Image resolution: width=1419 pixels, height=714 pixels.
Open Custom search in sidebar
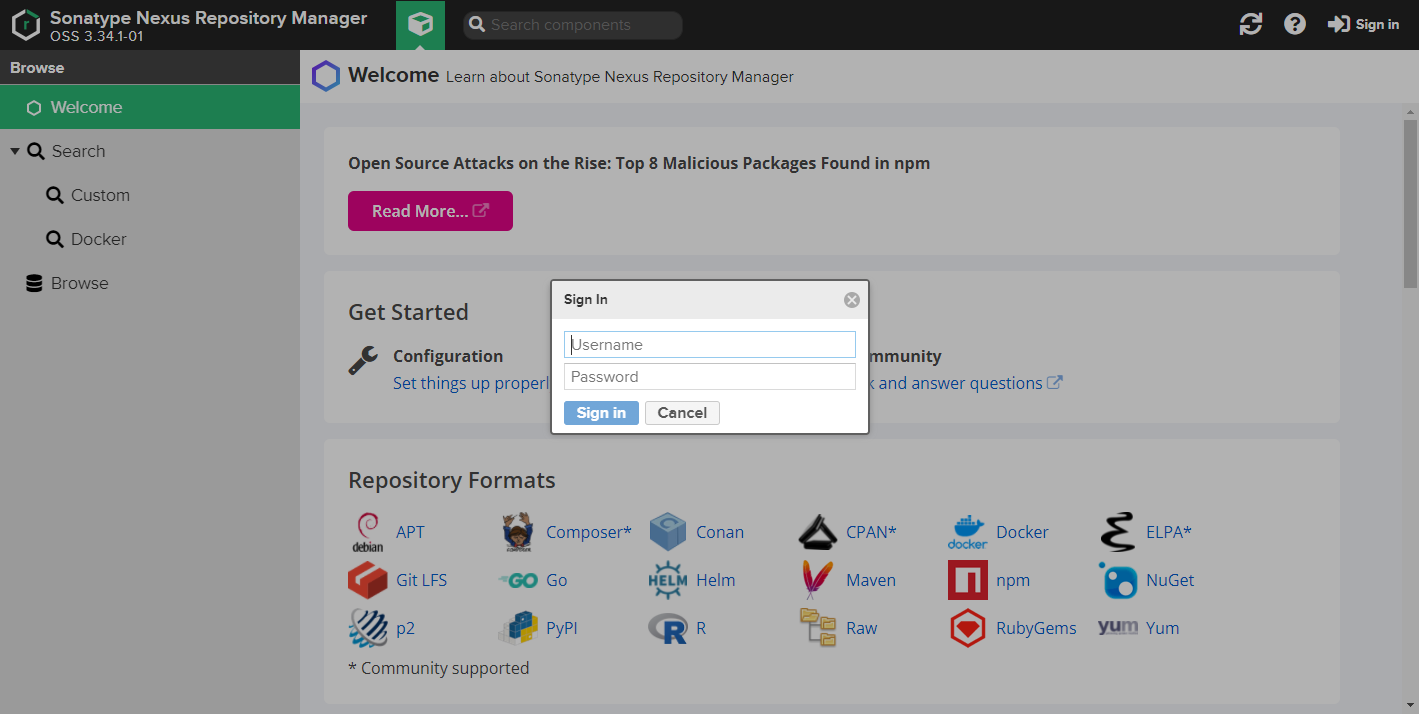coord(100,195)
